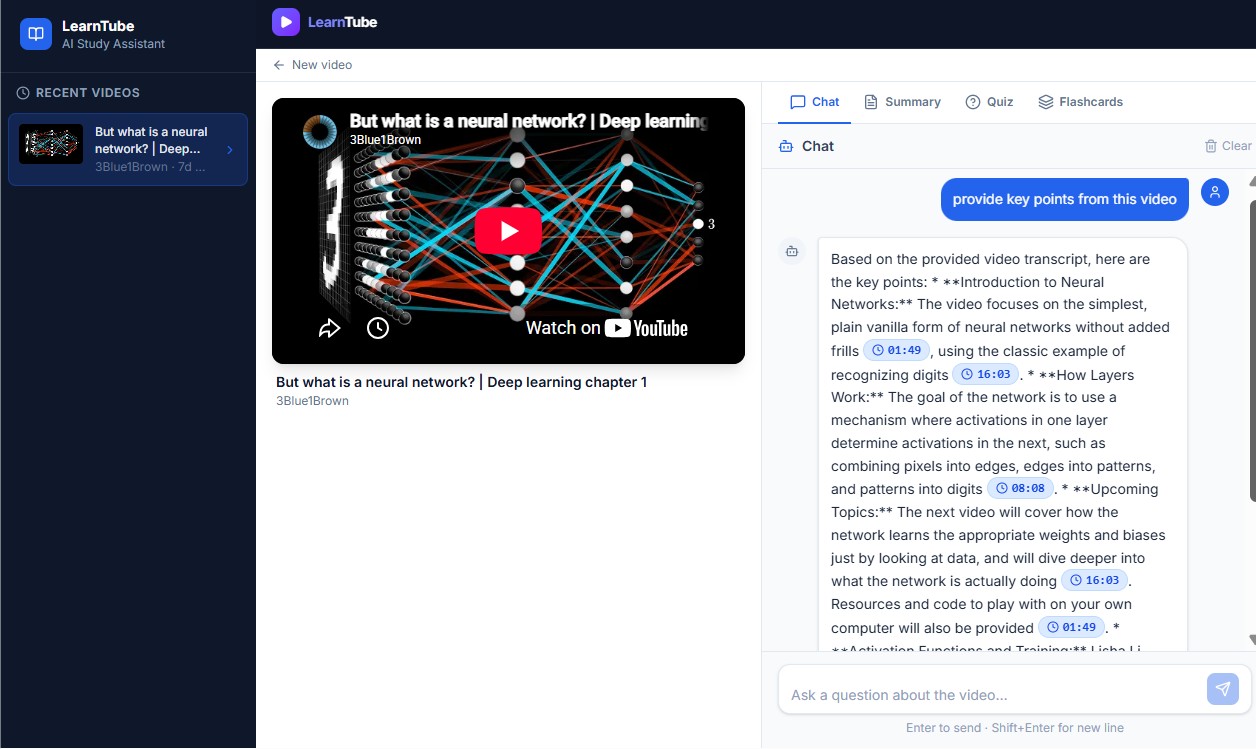Screen dimensions: 1256x749
Task: Click the recent video thumbnail in sidebar
Action: 51,144
